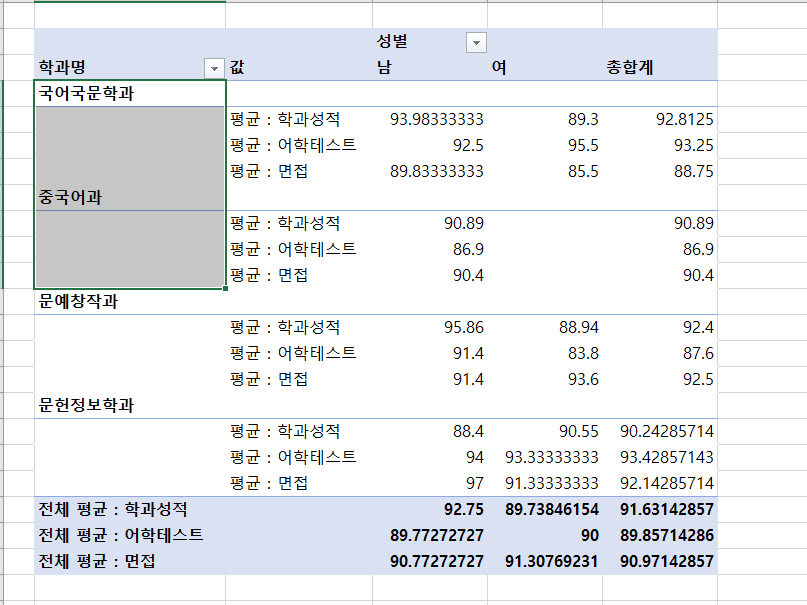This screenshot has height=605, width=807.
Task: Select the 전체 평균 : 어학테스트 label
Action: coord(120,535)
